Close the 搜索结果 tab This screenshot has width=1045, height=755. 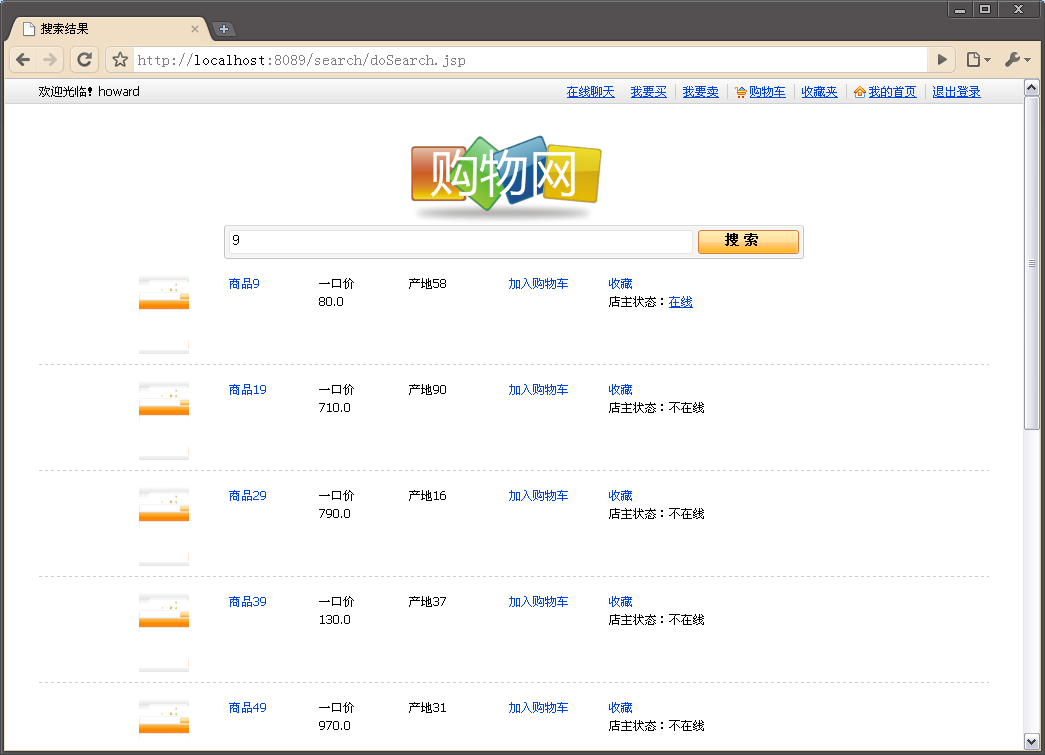point(195,29)
